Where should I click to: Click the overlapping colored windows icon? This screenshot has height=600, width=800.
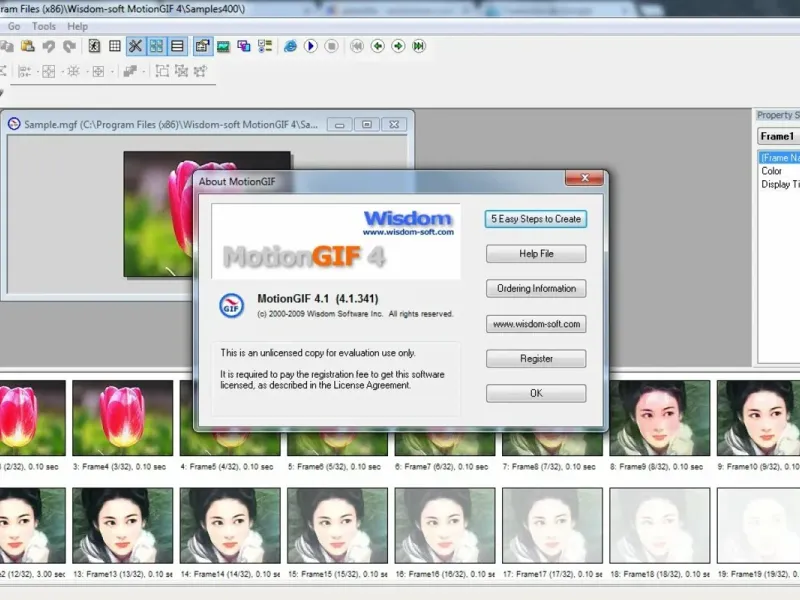244,46
